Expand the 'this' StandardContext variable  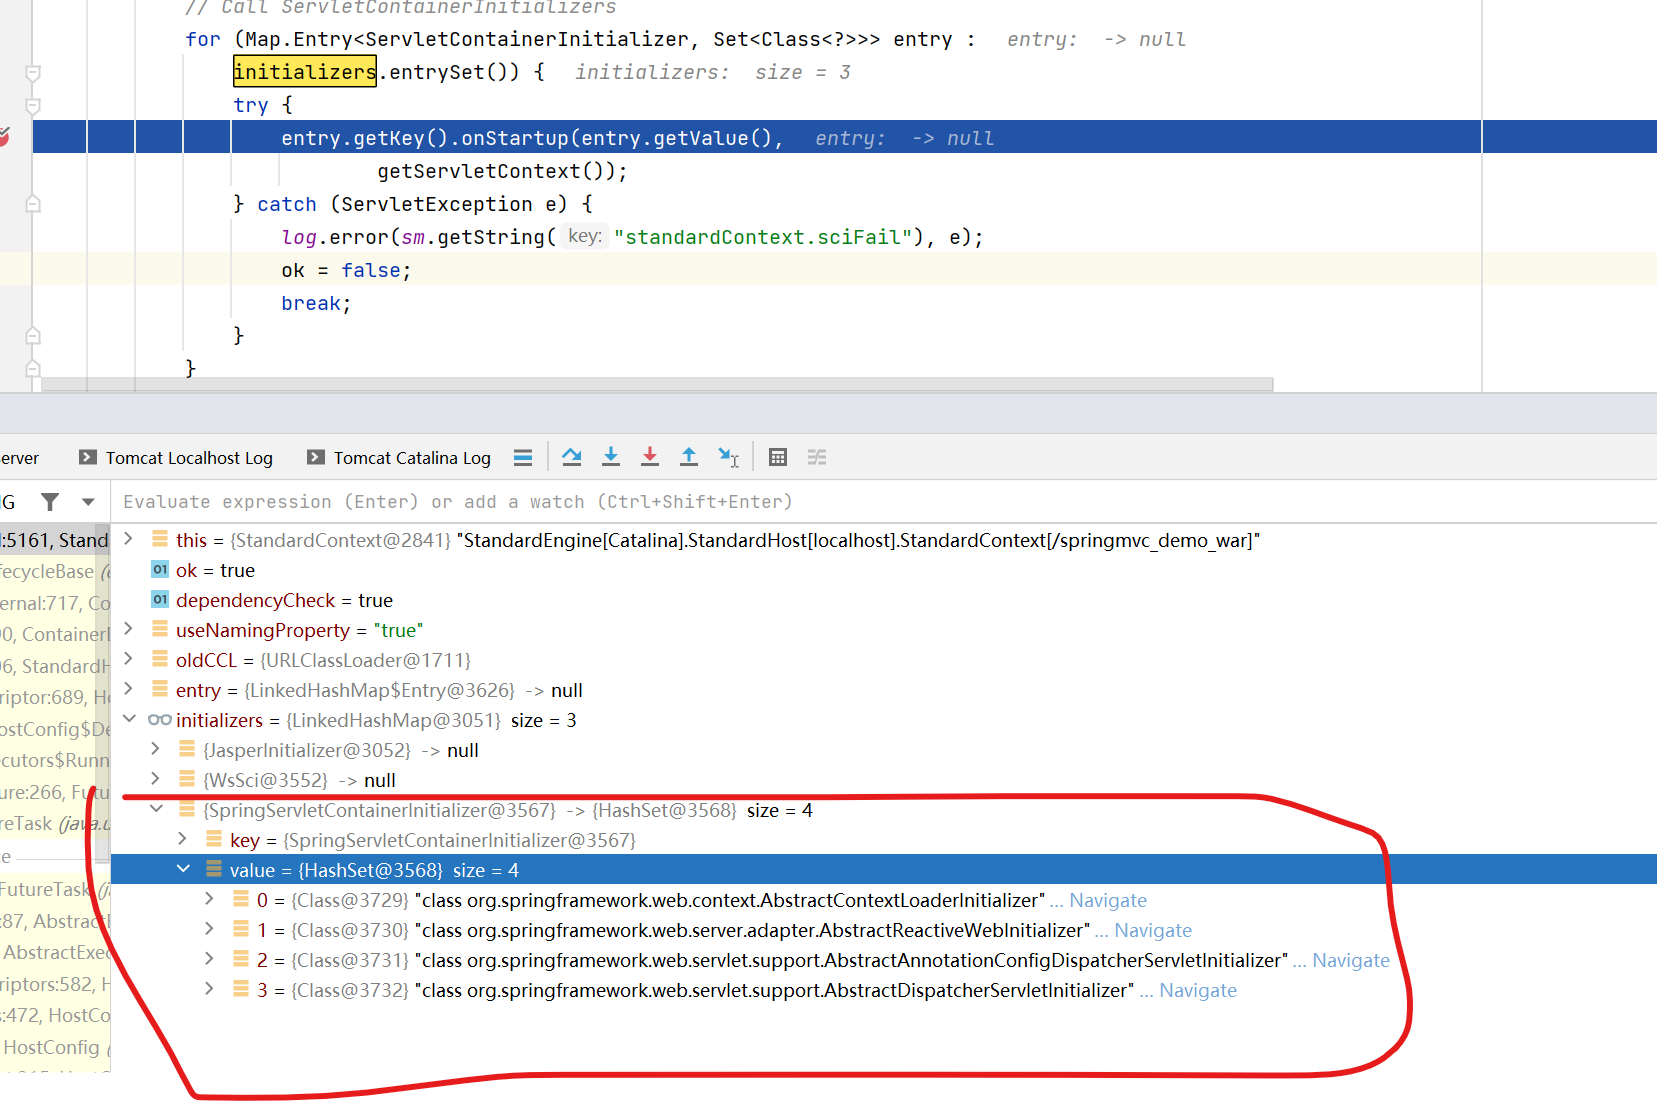(128, 539)
